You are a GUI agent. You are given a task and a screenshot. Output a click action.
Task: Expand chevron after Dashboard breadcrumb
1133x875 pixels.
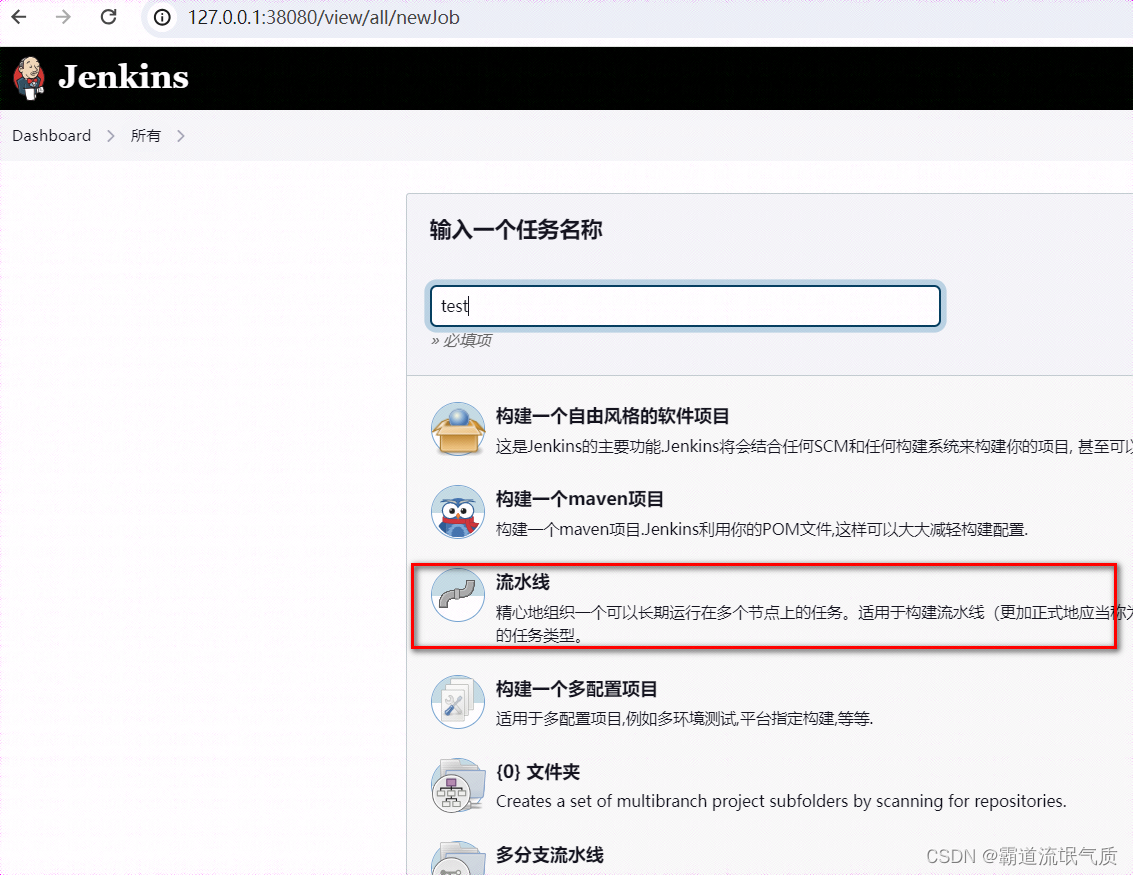(111, 136)
